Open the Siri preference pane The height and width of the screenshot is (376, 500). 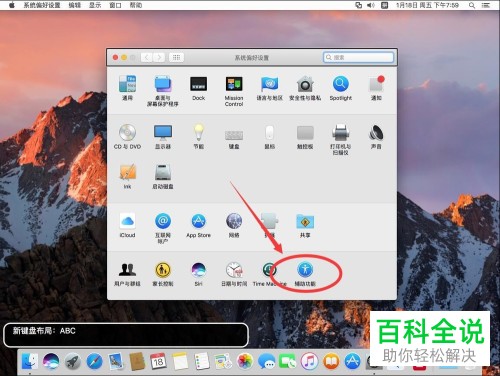pos(198,274)
